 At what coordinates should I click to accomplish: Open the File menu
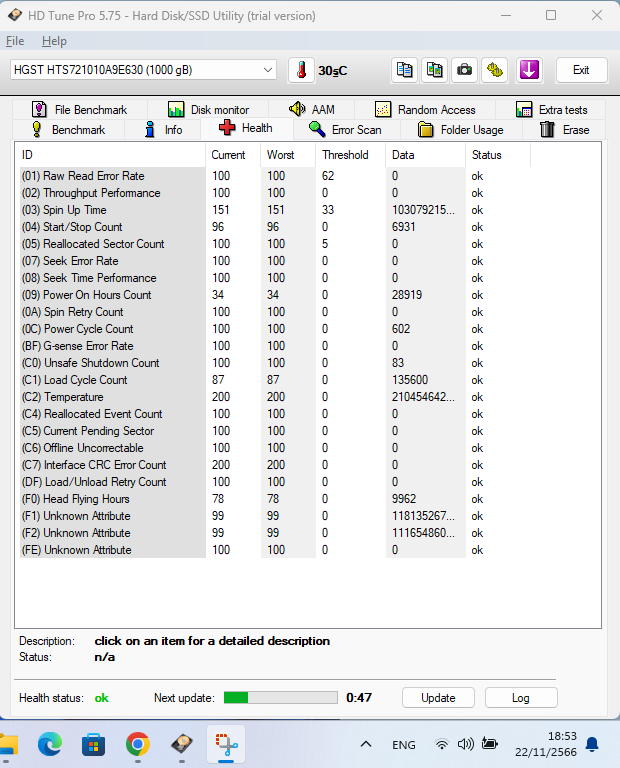[15, 41]
